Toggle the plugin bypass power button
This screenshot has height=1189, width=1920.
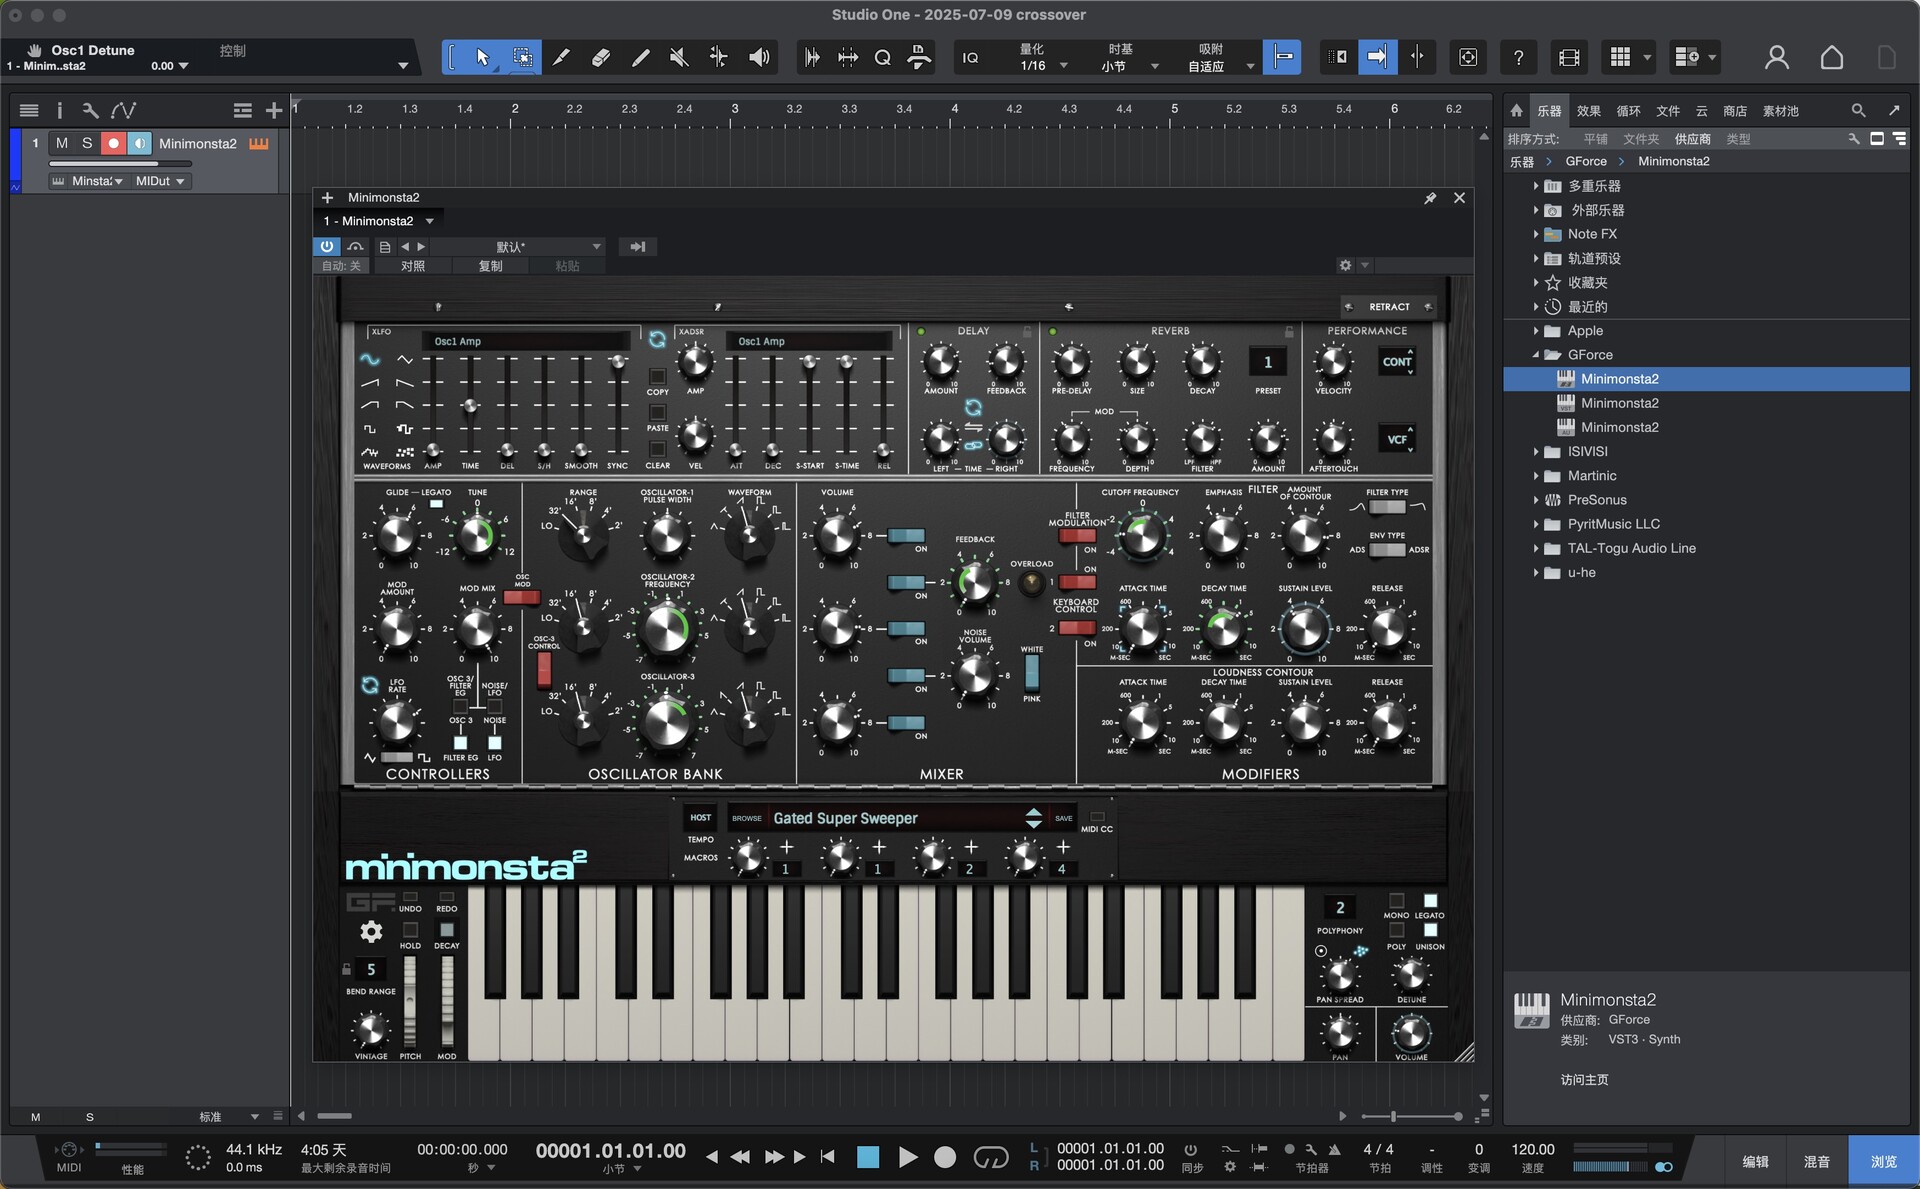[x=327, y=246]
